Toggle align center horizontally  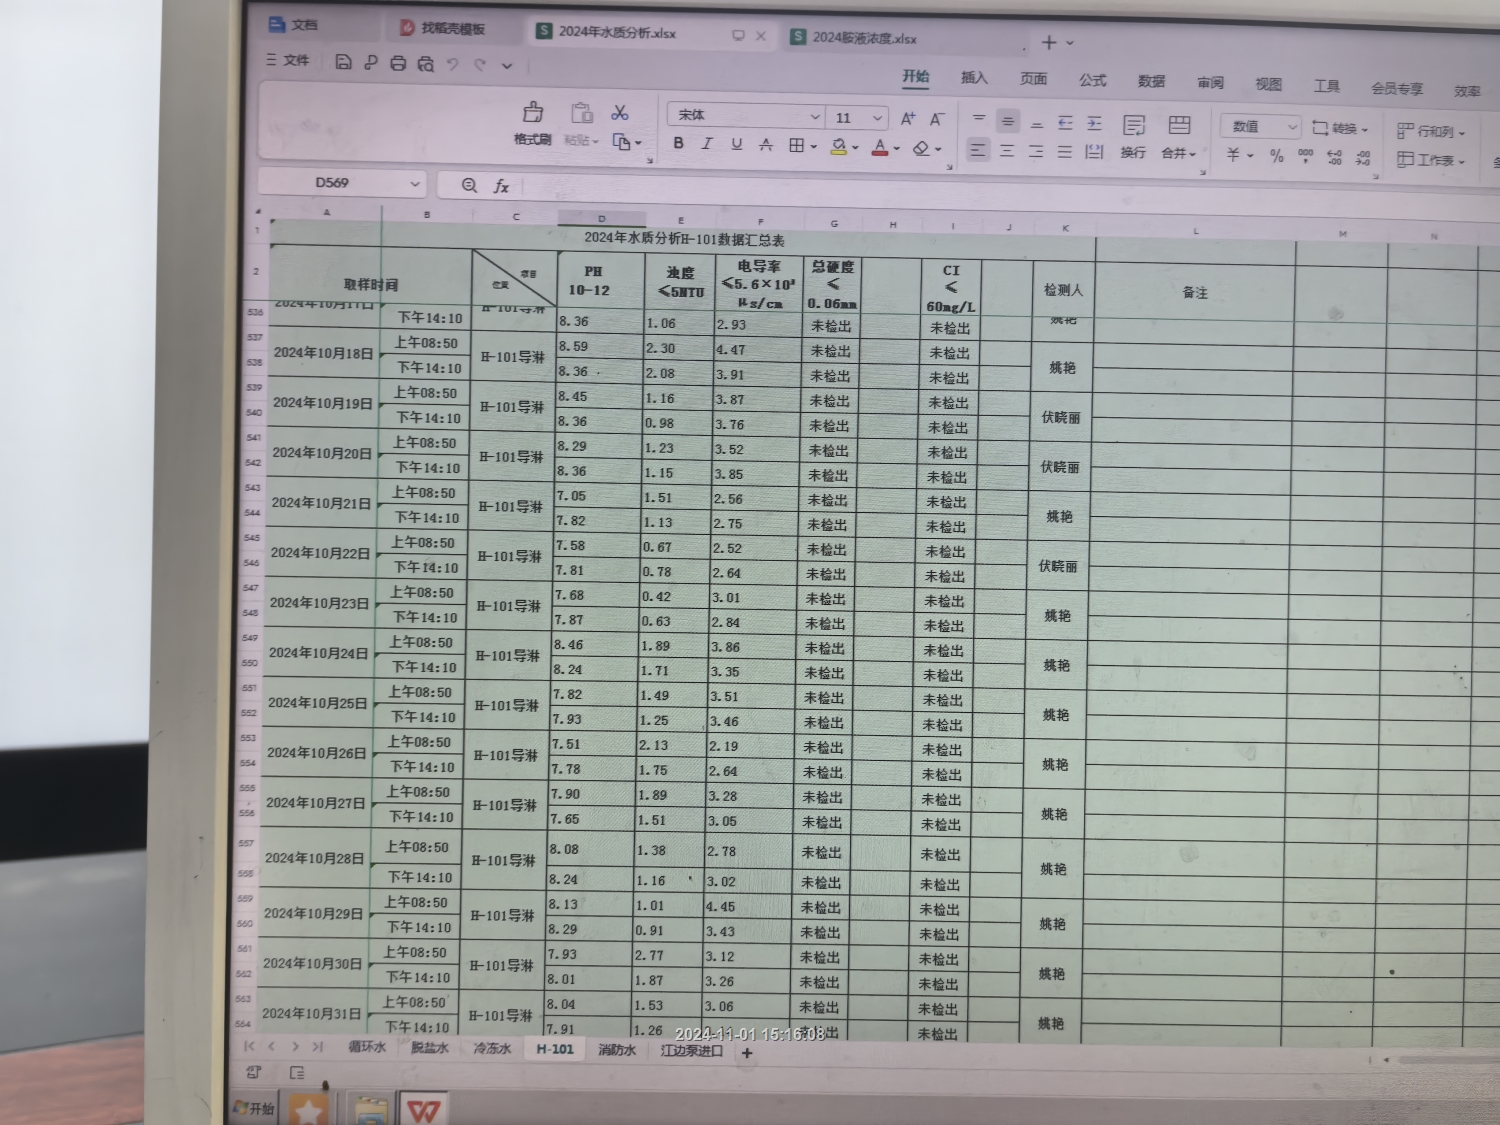coord(1007,151)
